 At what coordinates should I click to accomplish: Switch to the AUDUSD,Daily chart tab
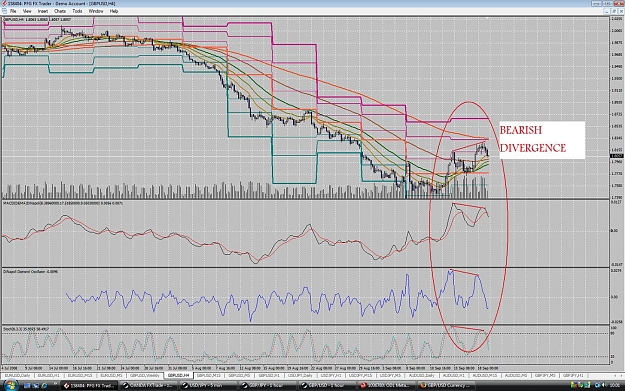[422, 375]
